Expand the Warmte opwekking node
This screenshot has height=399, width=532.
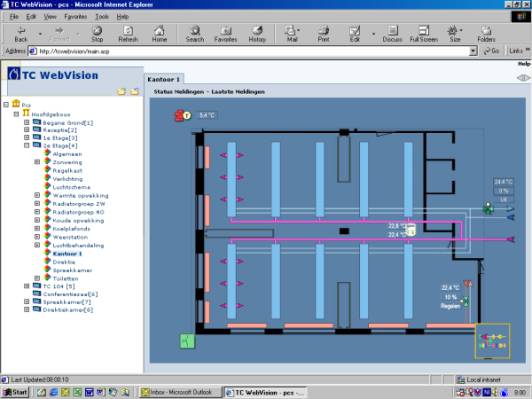tap(37, 195)
